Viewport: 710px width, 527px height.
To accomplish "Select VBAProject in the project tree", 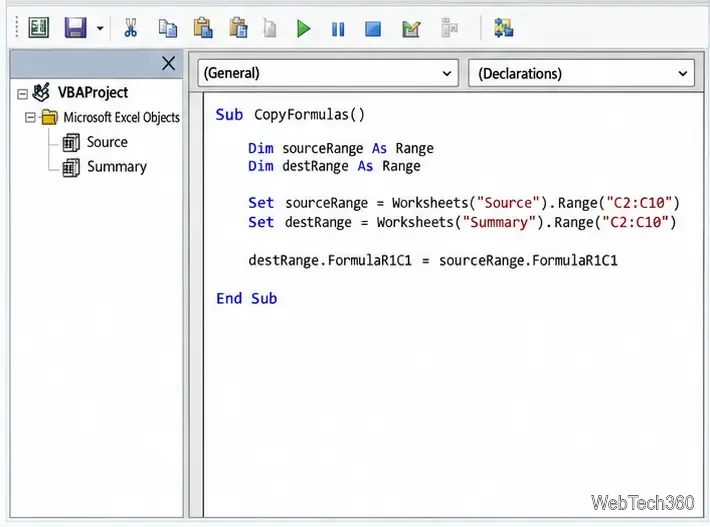I will tap(93, 92).
